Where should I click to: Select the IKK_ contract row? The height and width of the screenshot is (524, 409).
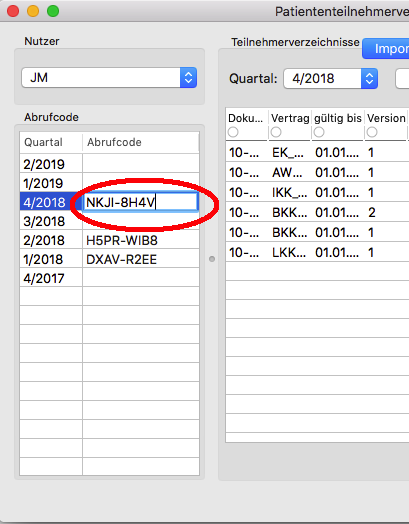click(317, 192)
